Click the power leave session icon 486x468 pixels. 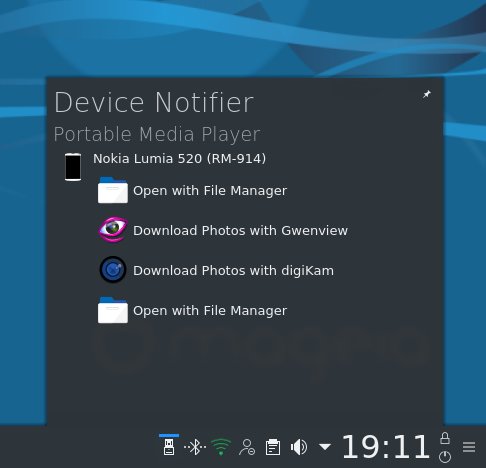click(445, 456)
